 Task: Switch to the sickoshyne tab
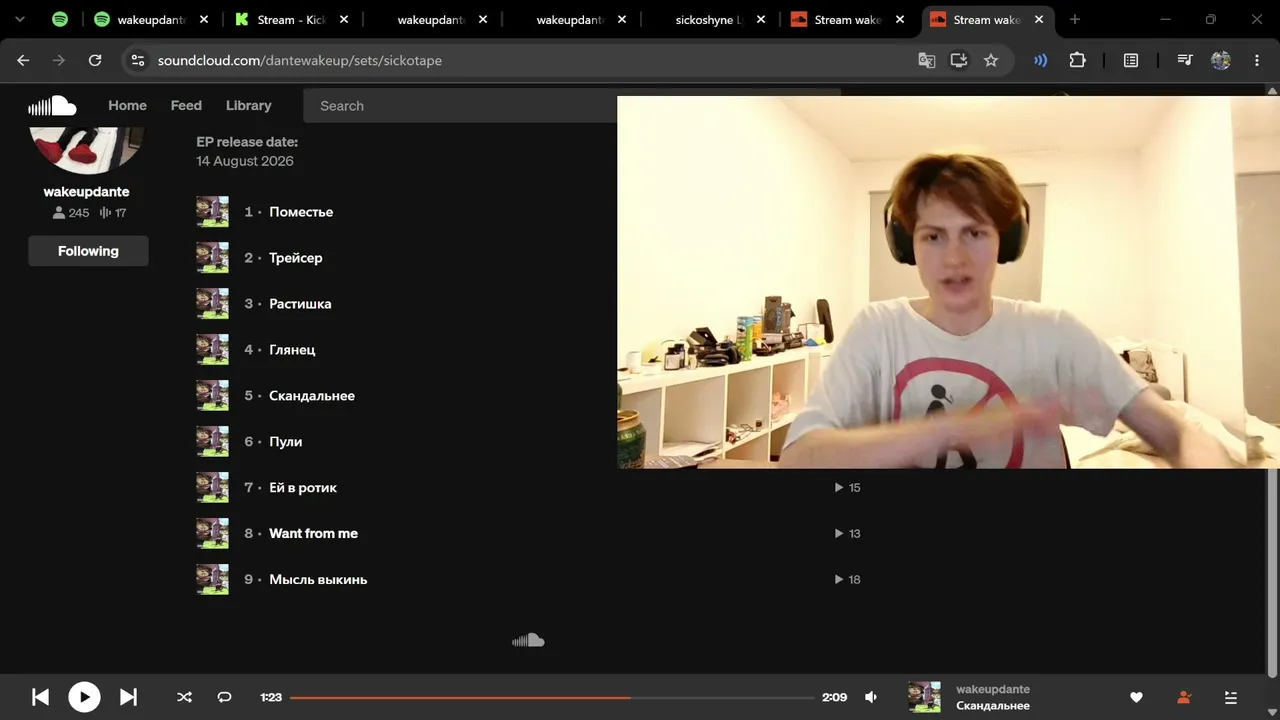pyautogui.click(x=710, y=19)
